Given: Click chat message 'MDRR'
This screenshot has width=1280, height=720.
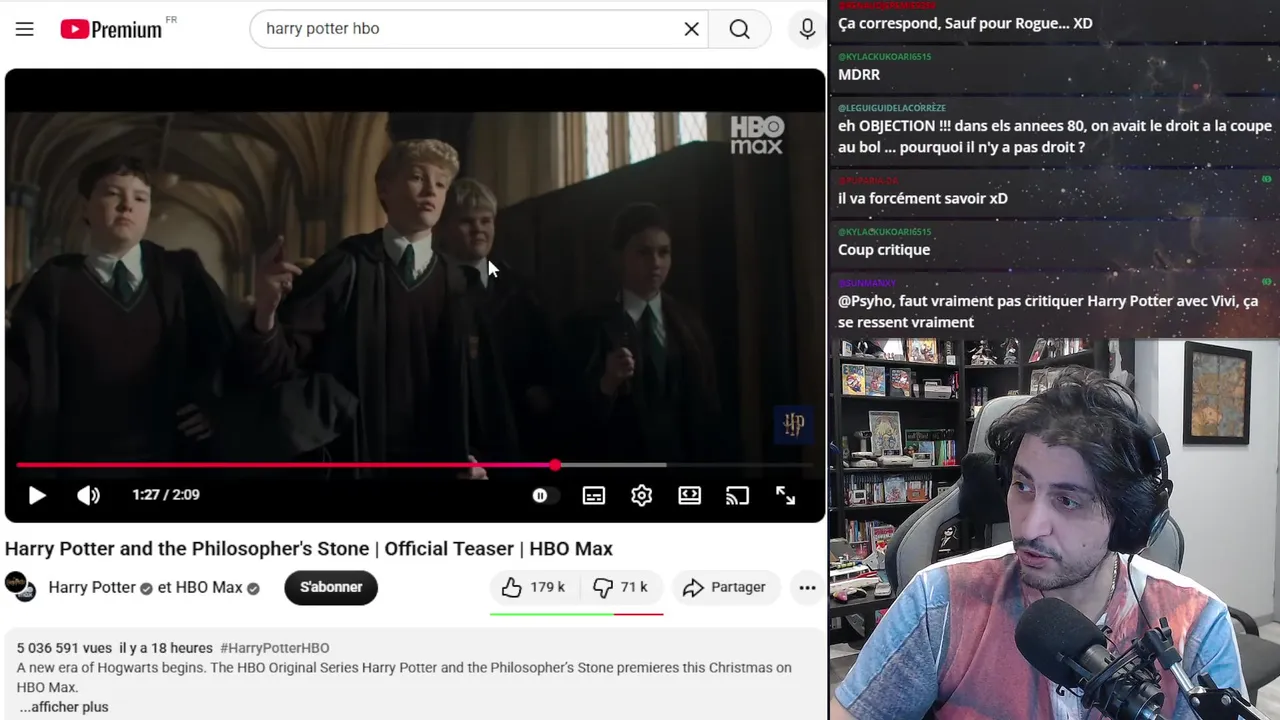Looking at the screenshot, I should coord(859,75).
